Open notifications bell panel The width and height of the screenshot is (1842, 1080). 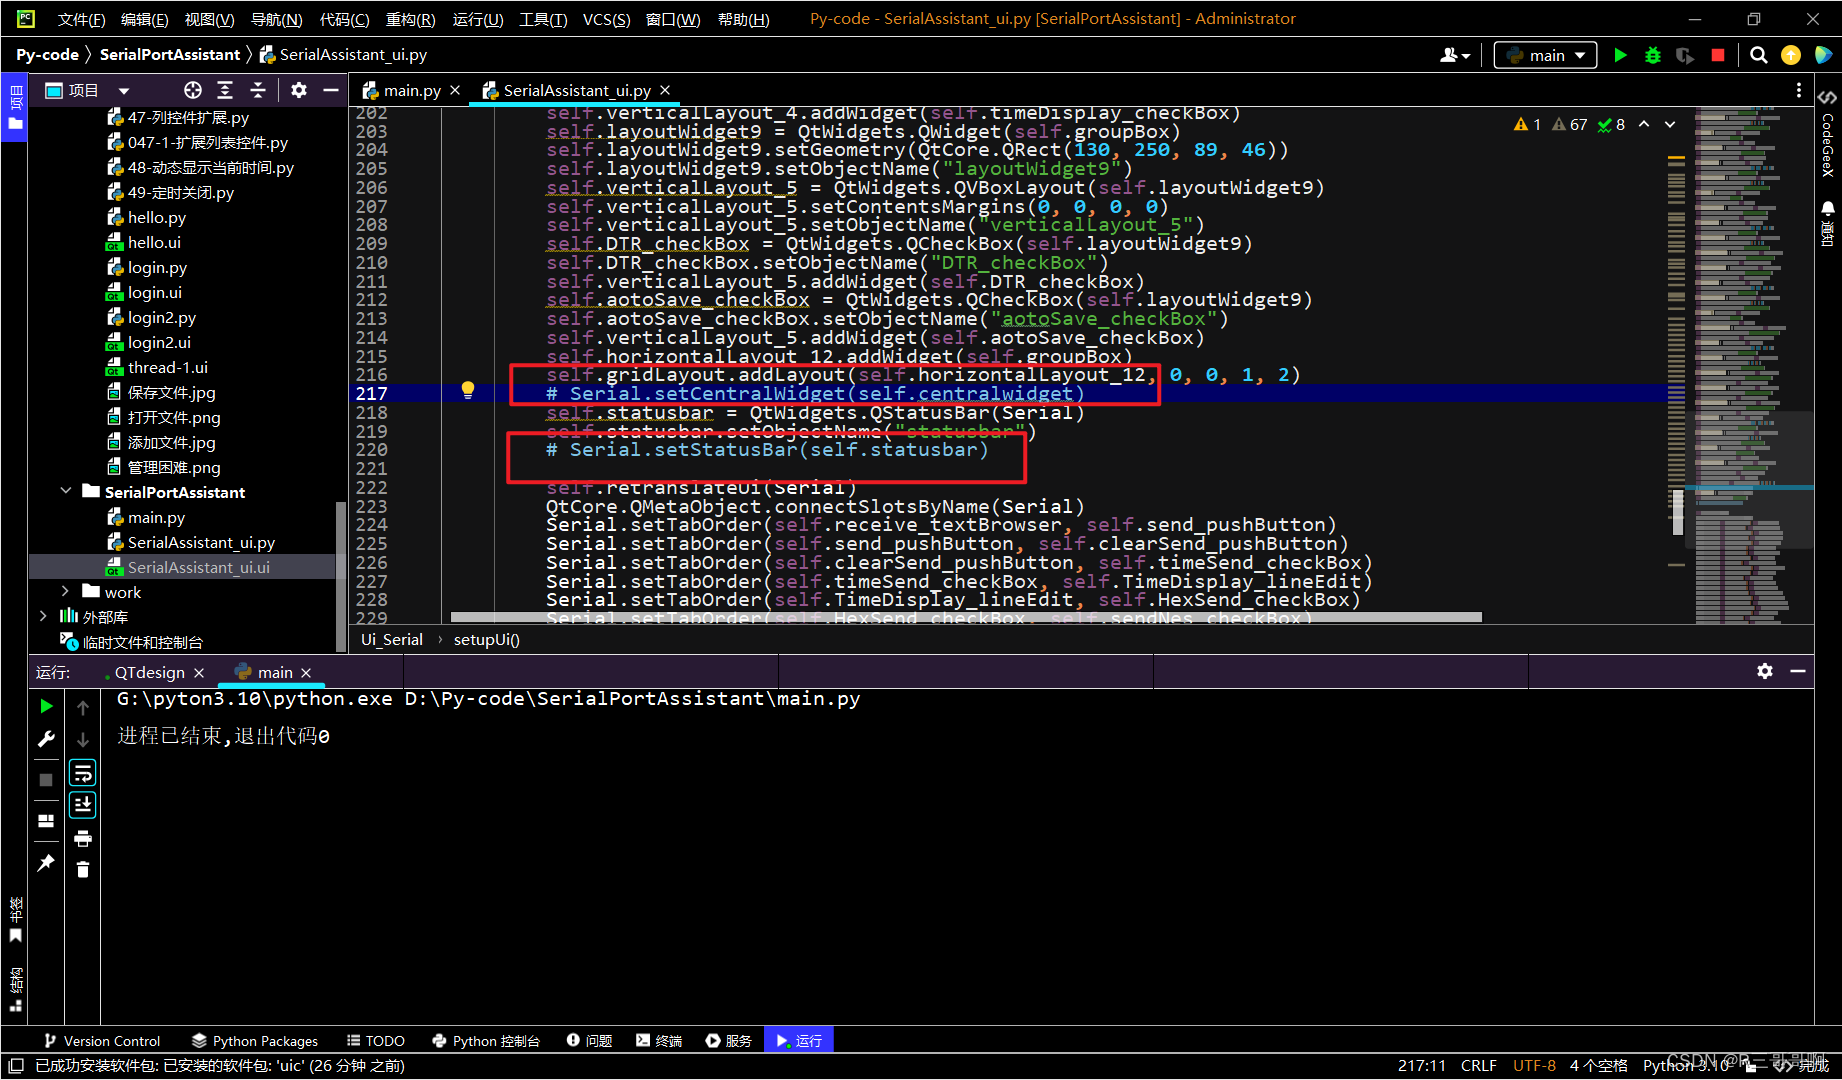tap(1828, 222)
